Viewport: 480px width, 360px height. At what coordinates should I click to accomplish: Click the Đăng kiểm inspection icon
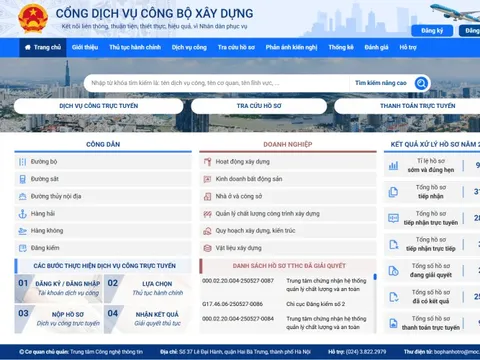[x=22, y=248]
